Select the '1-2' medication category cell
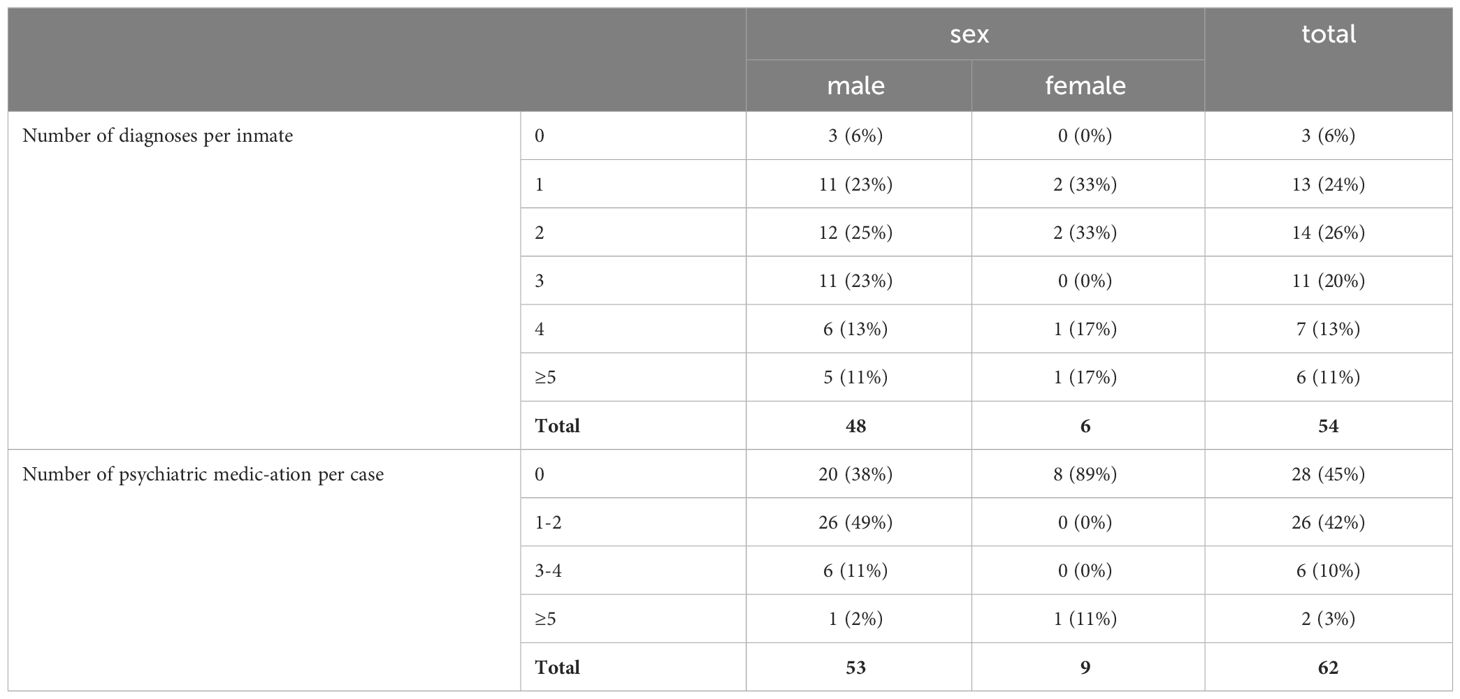The height and width of the screenshot is (699, 1460). click(x=632, y=523)
